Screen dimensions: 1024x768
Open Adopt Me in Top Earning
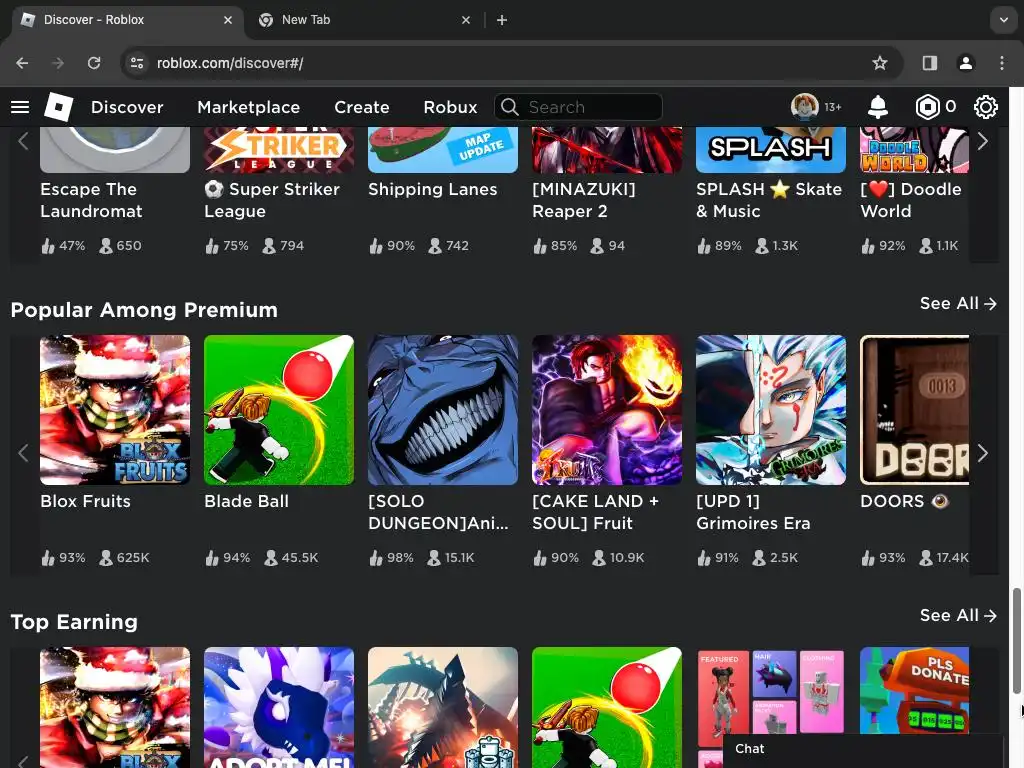pos(279,707)
